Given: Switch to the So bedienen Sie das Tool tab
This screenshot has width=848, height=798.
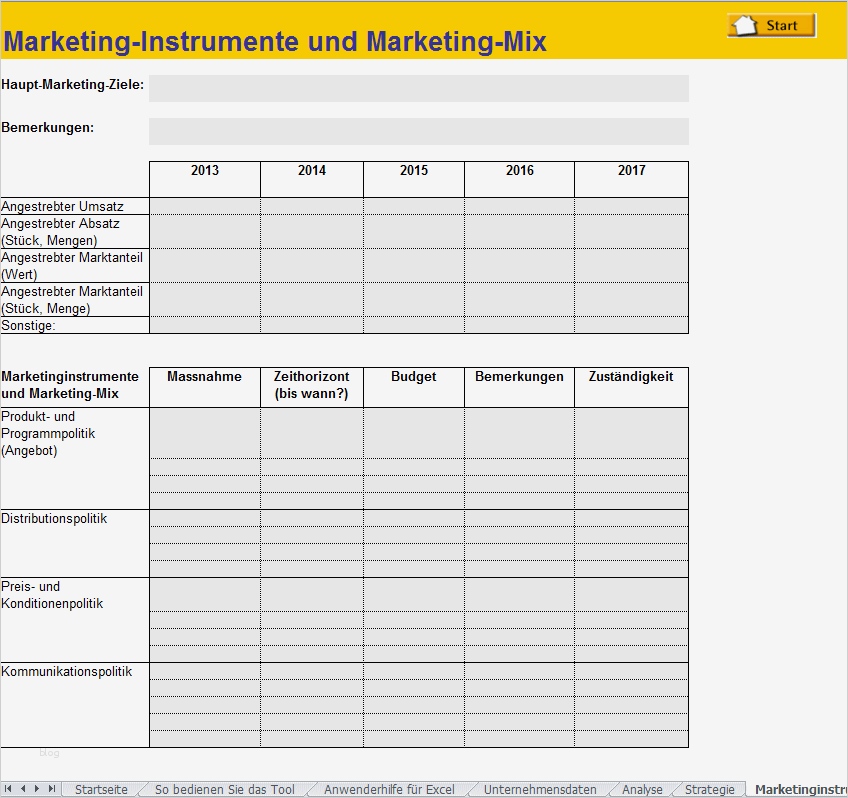Looking at the screenshot, I should click(x=225, y=789).
